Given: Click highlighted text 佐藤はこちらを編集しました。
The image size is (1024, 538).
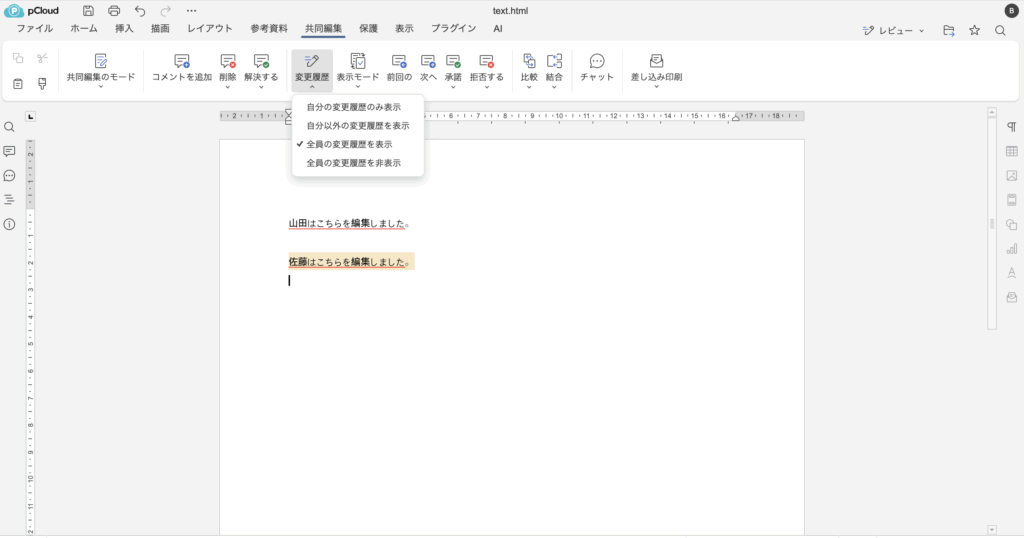Looking at the screenshot, I should (350, 262).
